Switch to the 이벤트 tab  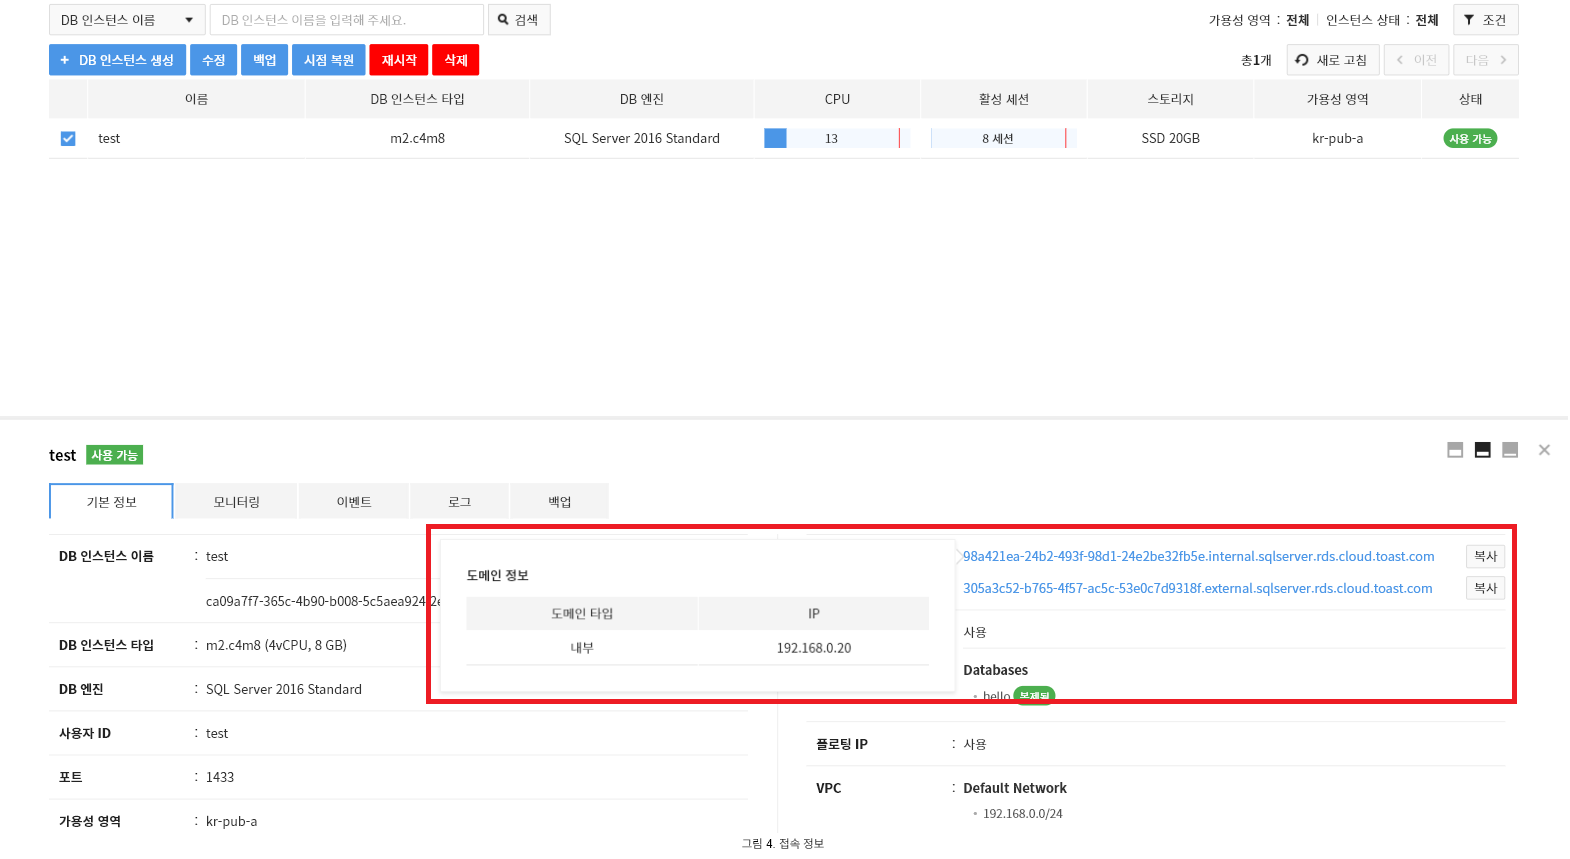(x=354, y=502)
